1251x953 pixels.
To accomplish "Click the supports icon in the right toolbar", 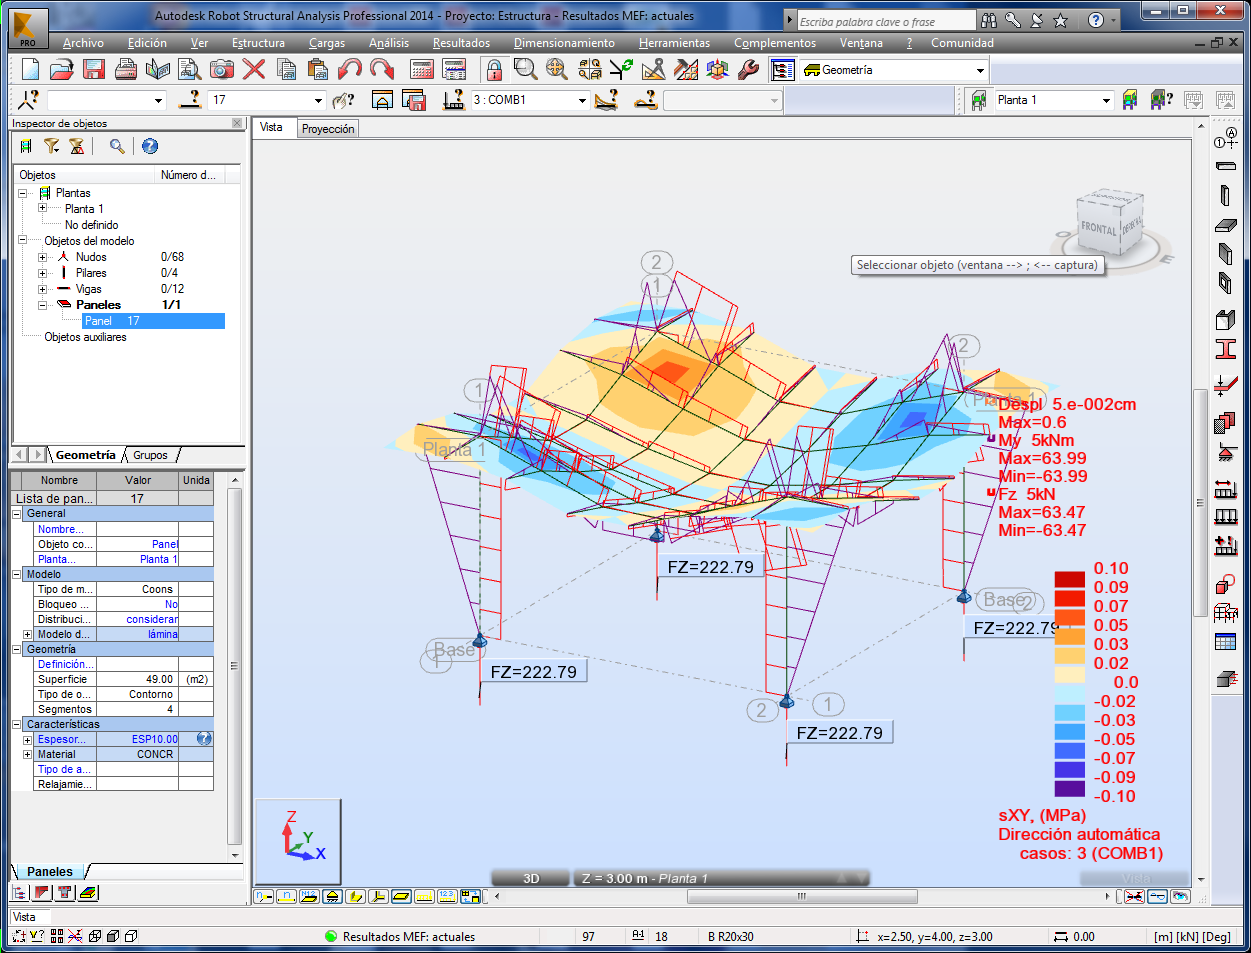I will pyautogui.click(x=1228, y=450).
